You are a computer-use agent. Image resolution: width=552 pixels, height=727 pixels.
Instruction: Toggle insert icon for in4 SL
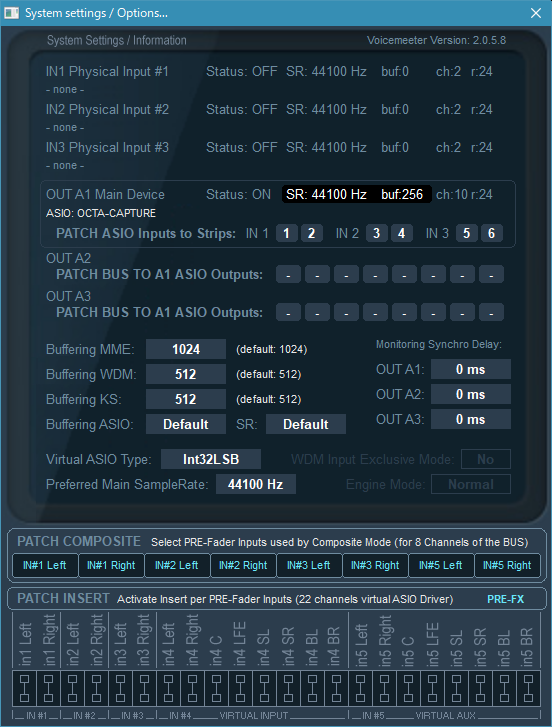click(x=265, y=688)
